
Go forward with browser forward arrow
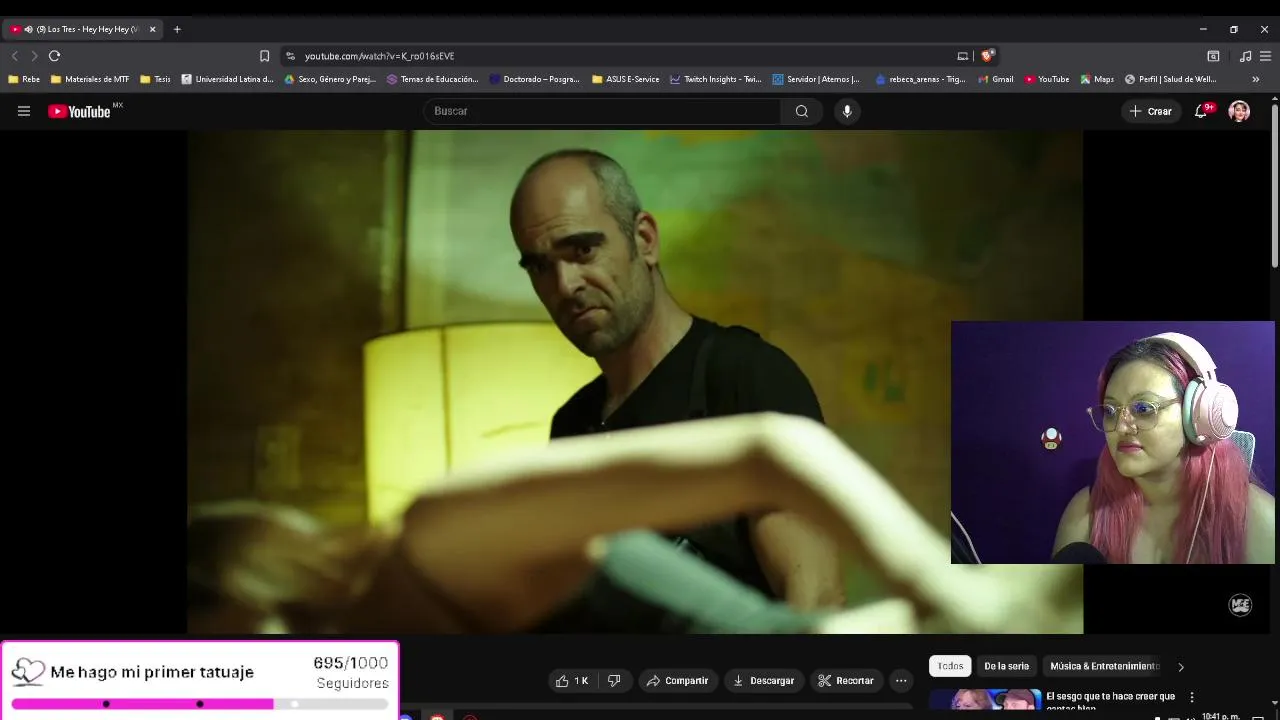pos(34,56)
